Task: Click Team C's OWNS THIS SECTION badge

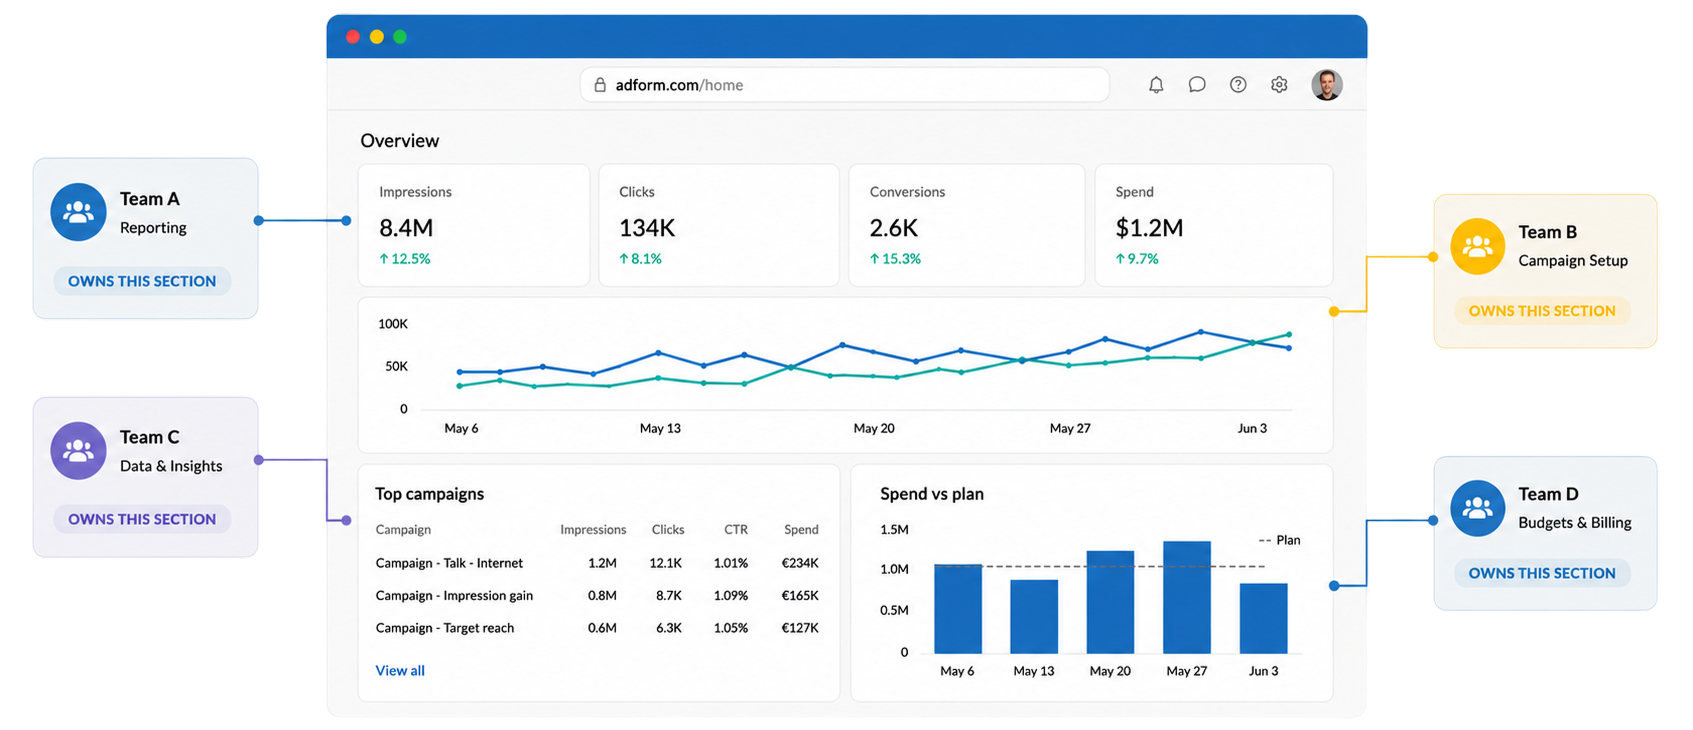Action: pos(142,519)
